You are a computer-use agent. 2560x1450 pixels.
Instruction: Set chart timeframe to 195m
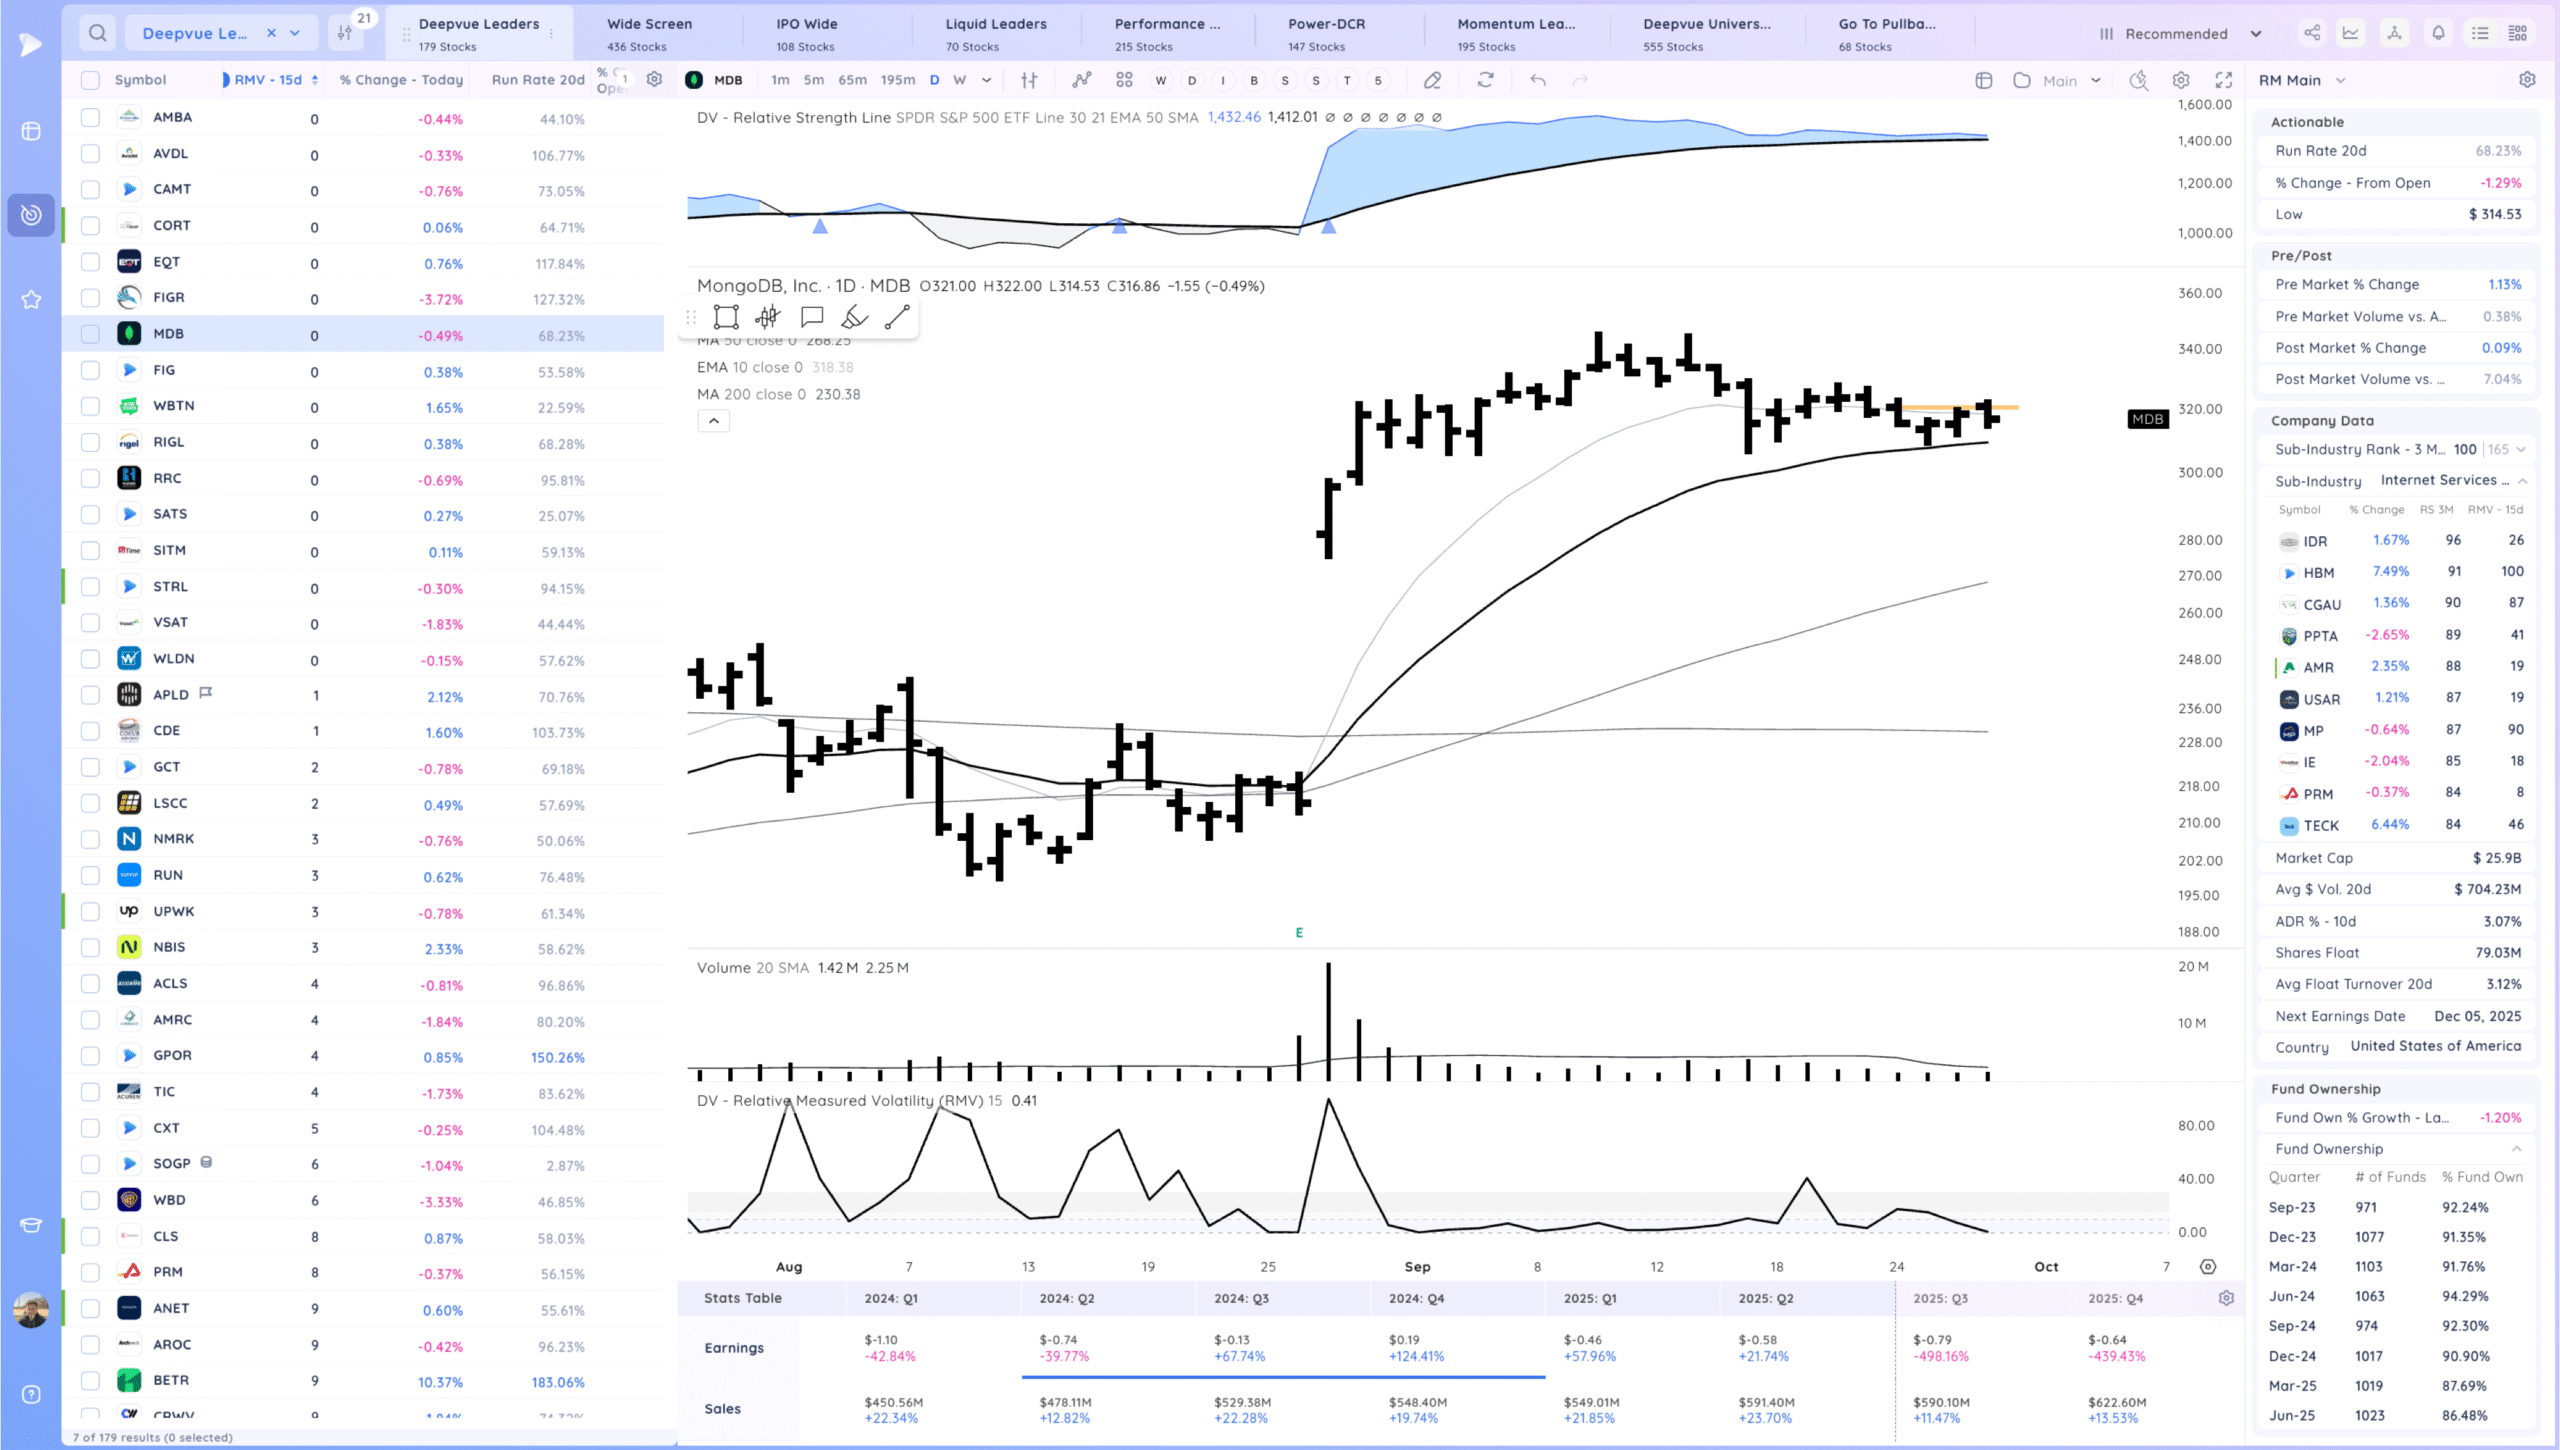pyautogui.click(x=897, y=80)
